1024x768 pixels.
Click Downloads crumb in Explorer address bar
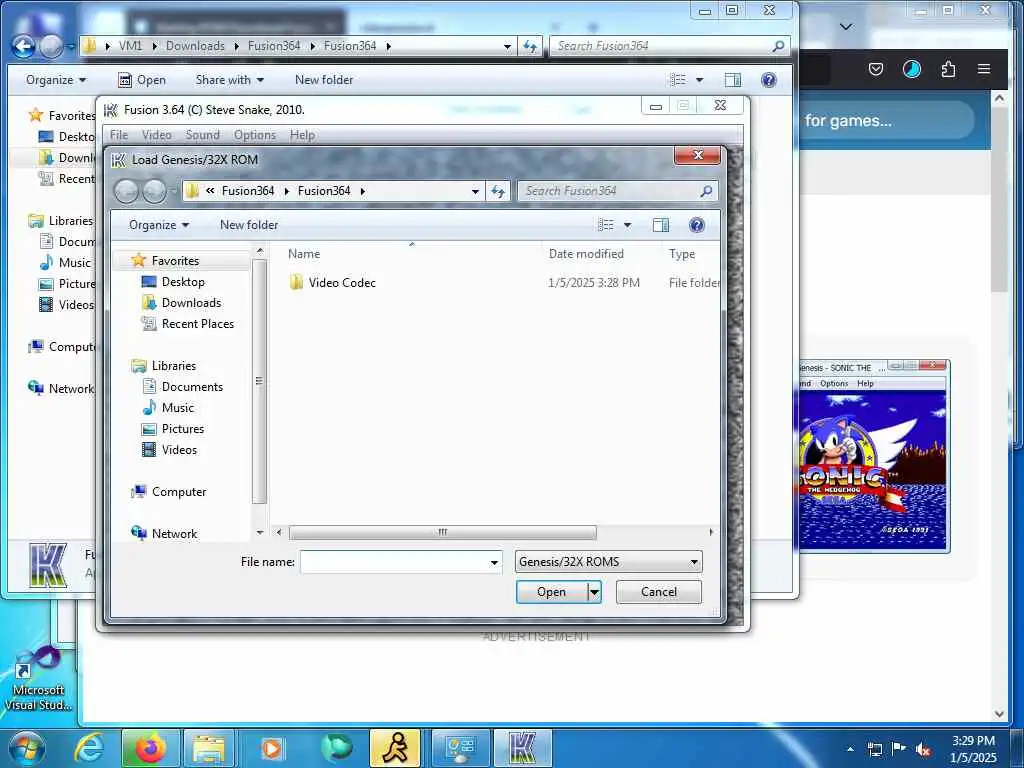[195, 46]
